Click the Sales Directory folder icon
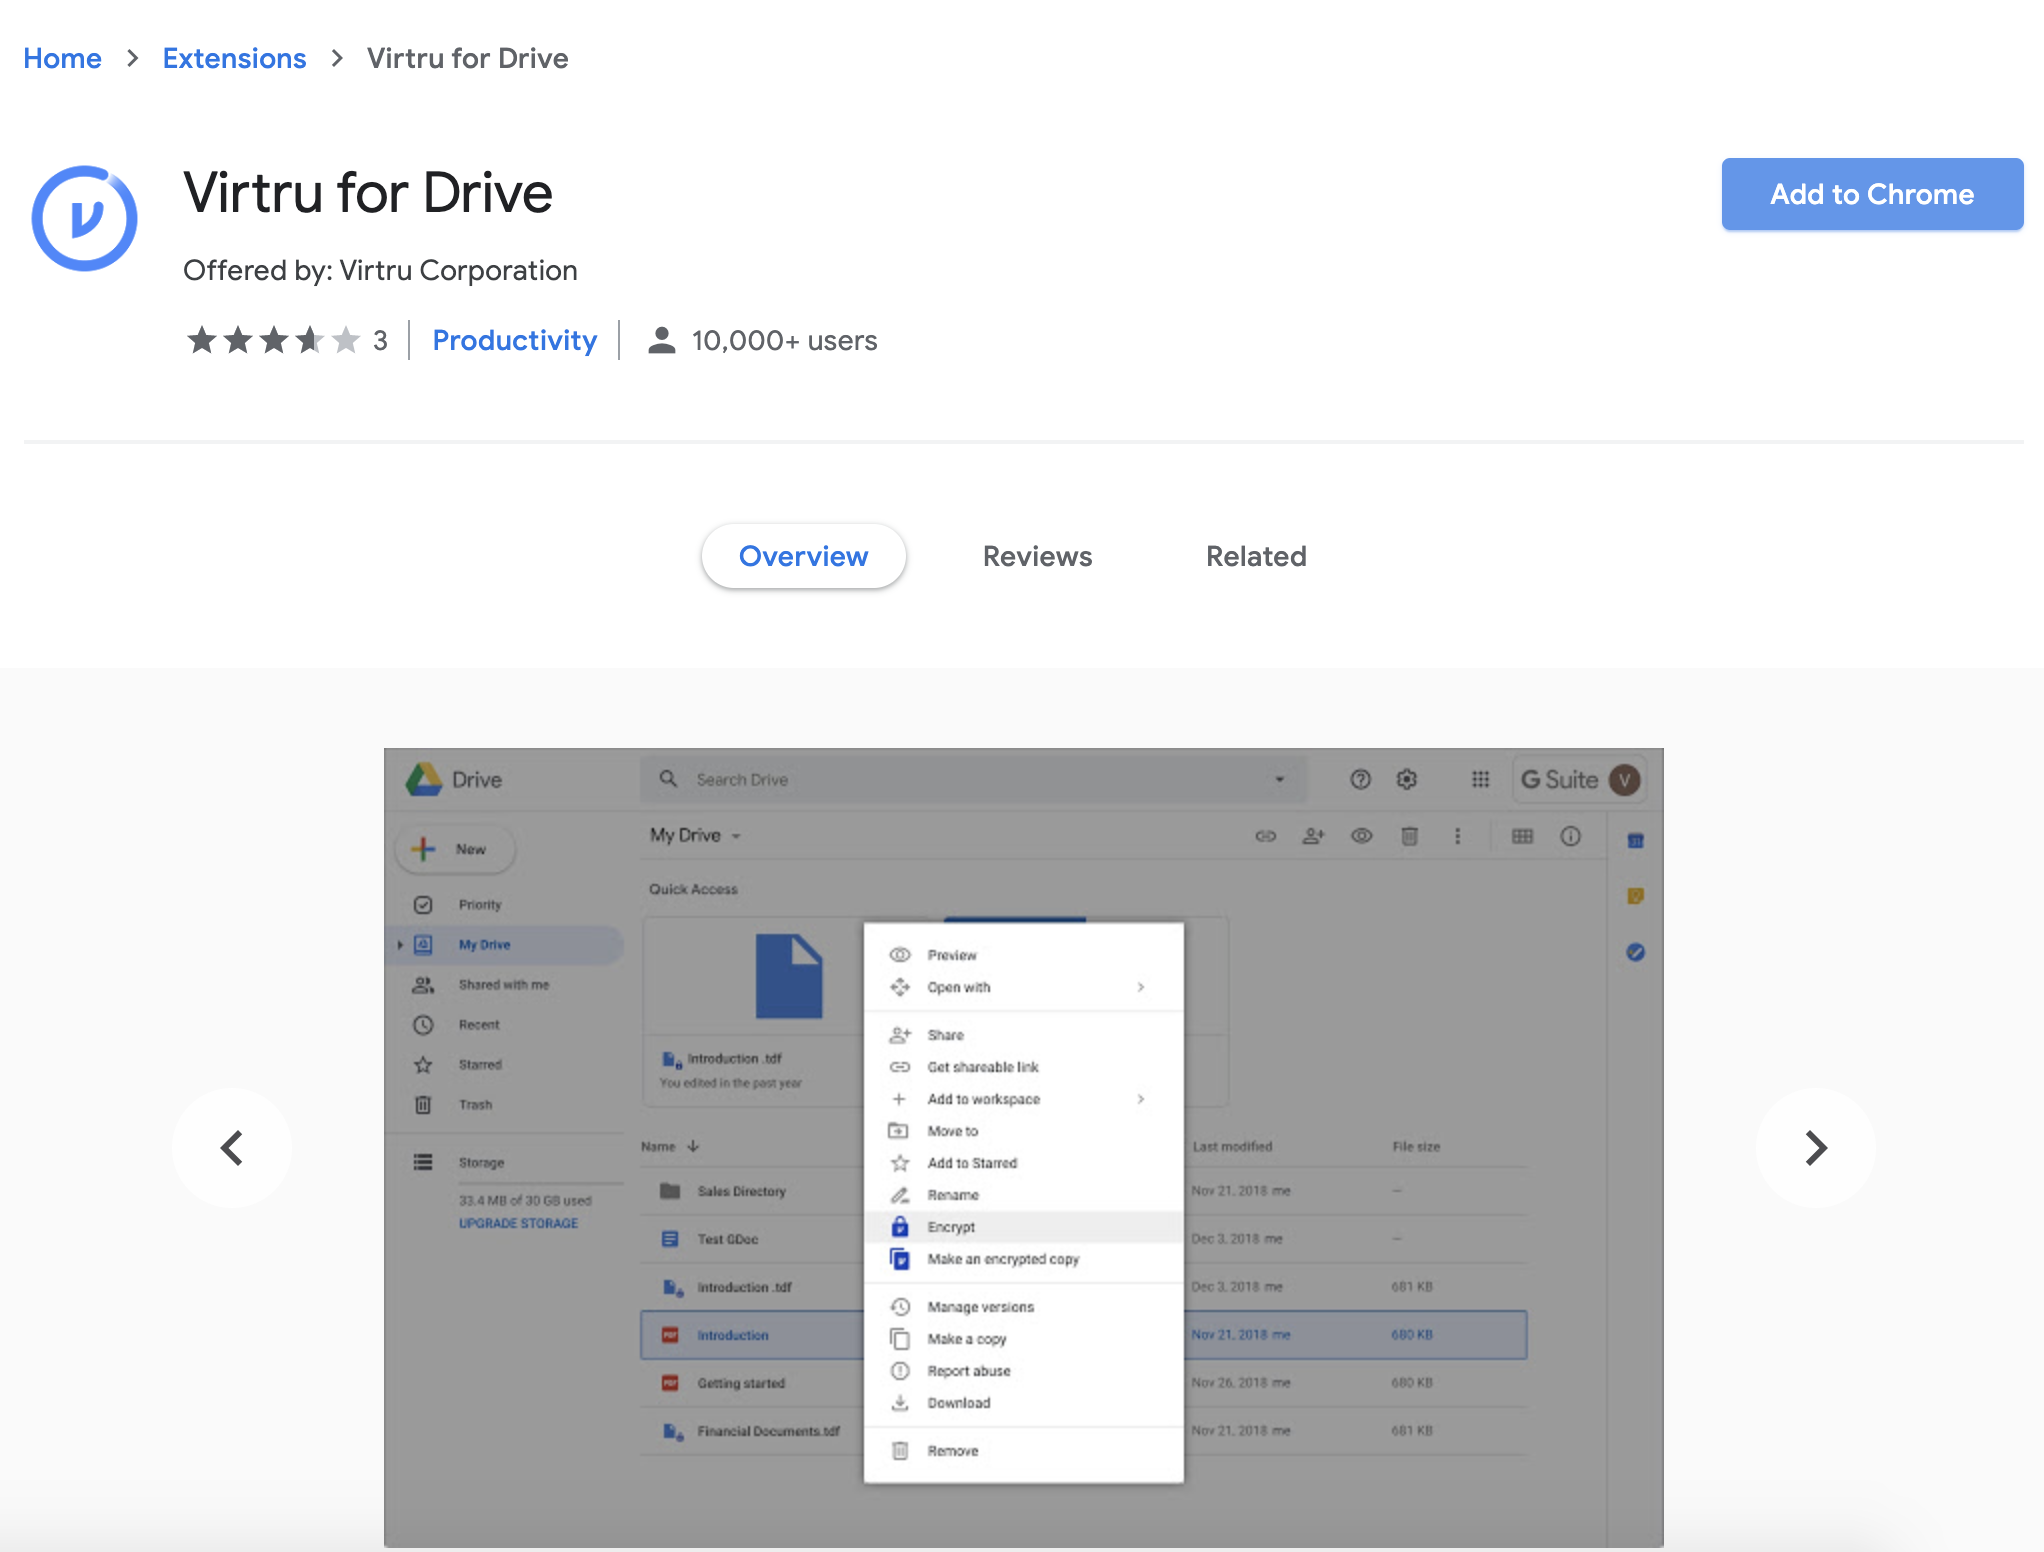This screenshot has width=2044, height=1552. coord(670,1191)
